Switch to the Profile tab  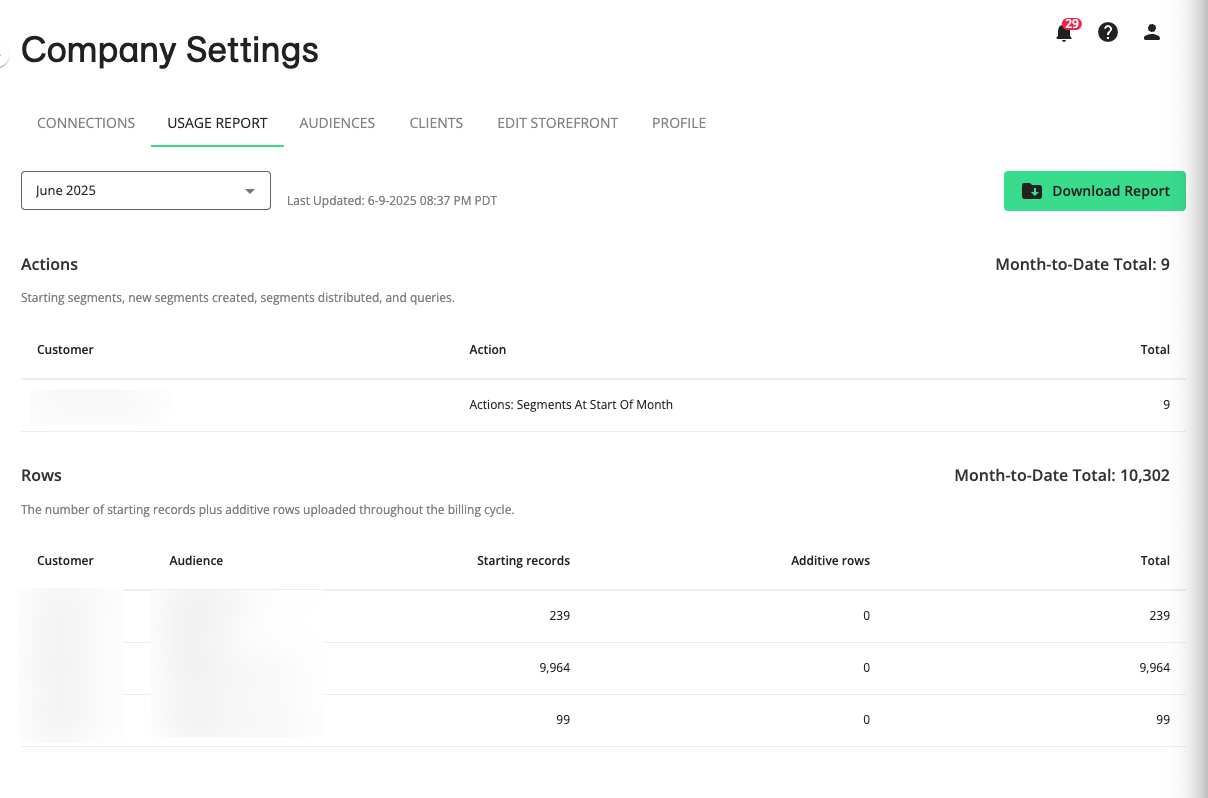679,123
